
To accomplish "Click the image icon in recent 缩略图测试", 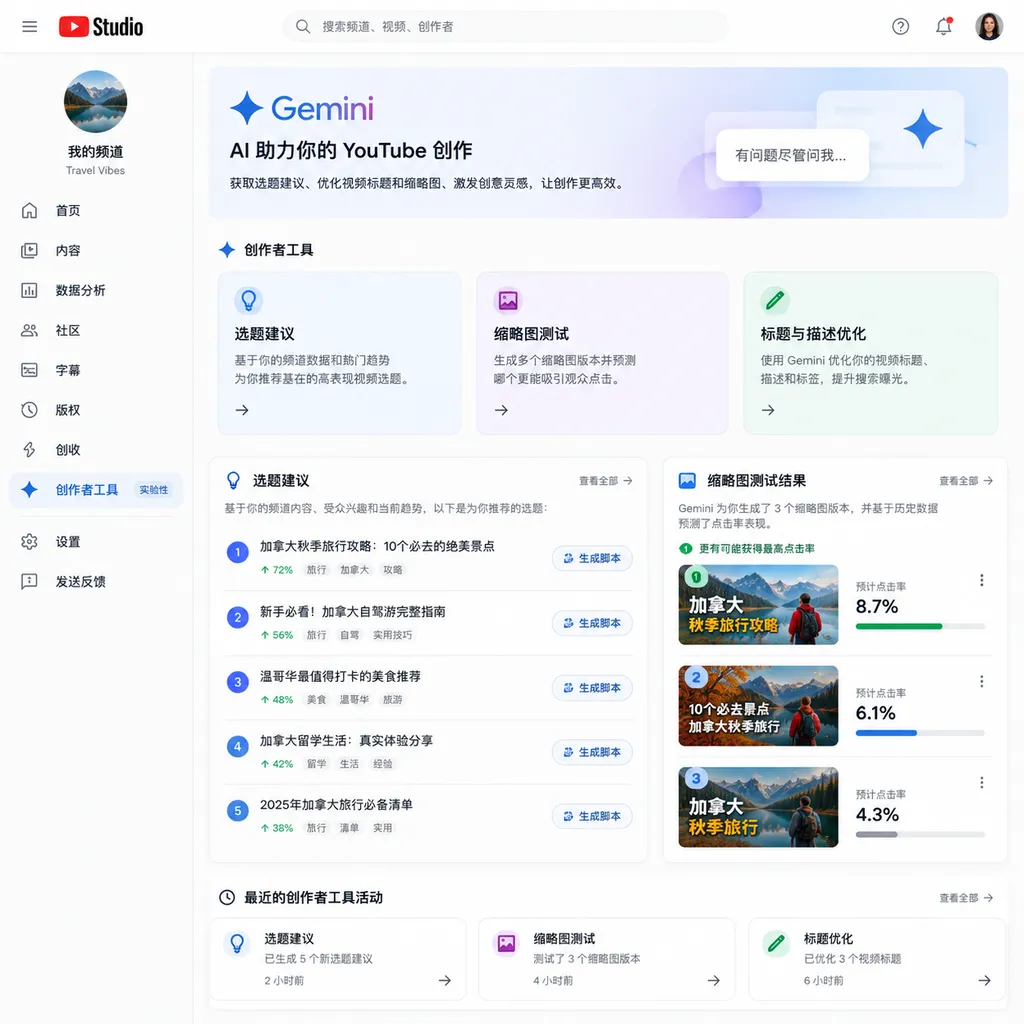I will point(506,944).
